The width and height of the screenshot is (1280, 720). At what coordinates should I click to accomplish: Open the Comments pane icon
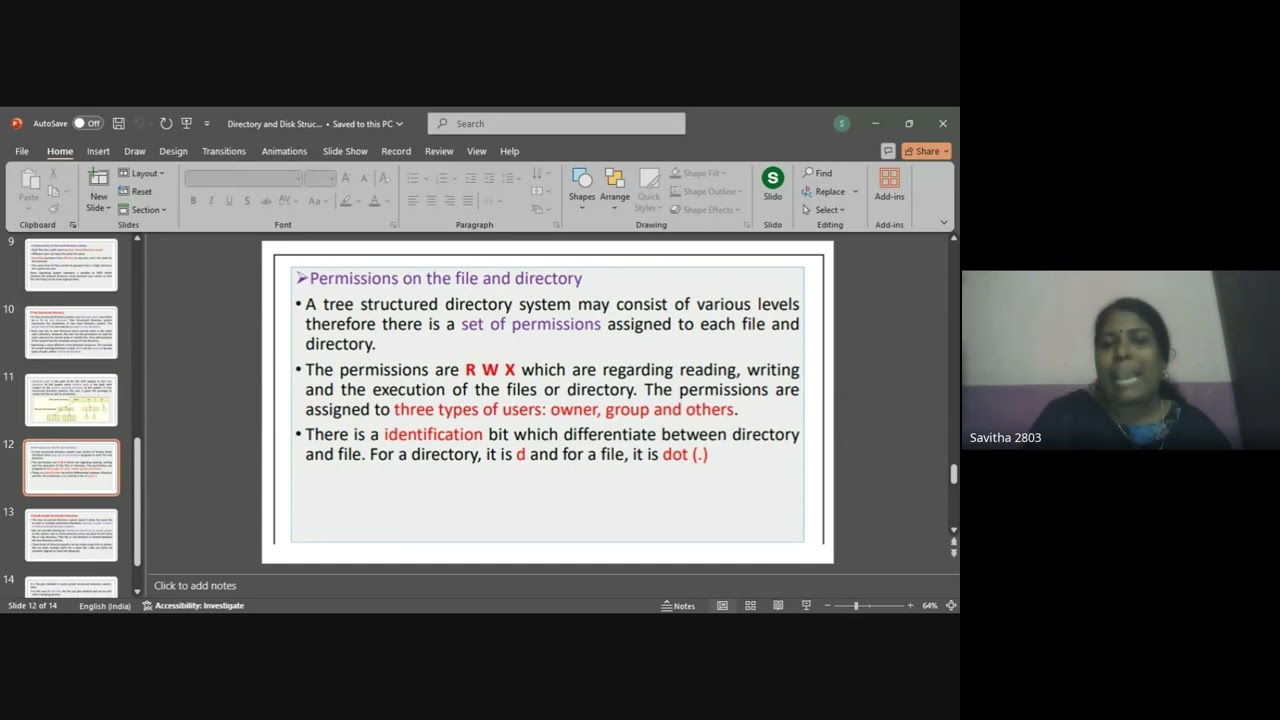pyautogui.click(x=887, y=151)
